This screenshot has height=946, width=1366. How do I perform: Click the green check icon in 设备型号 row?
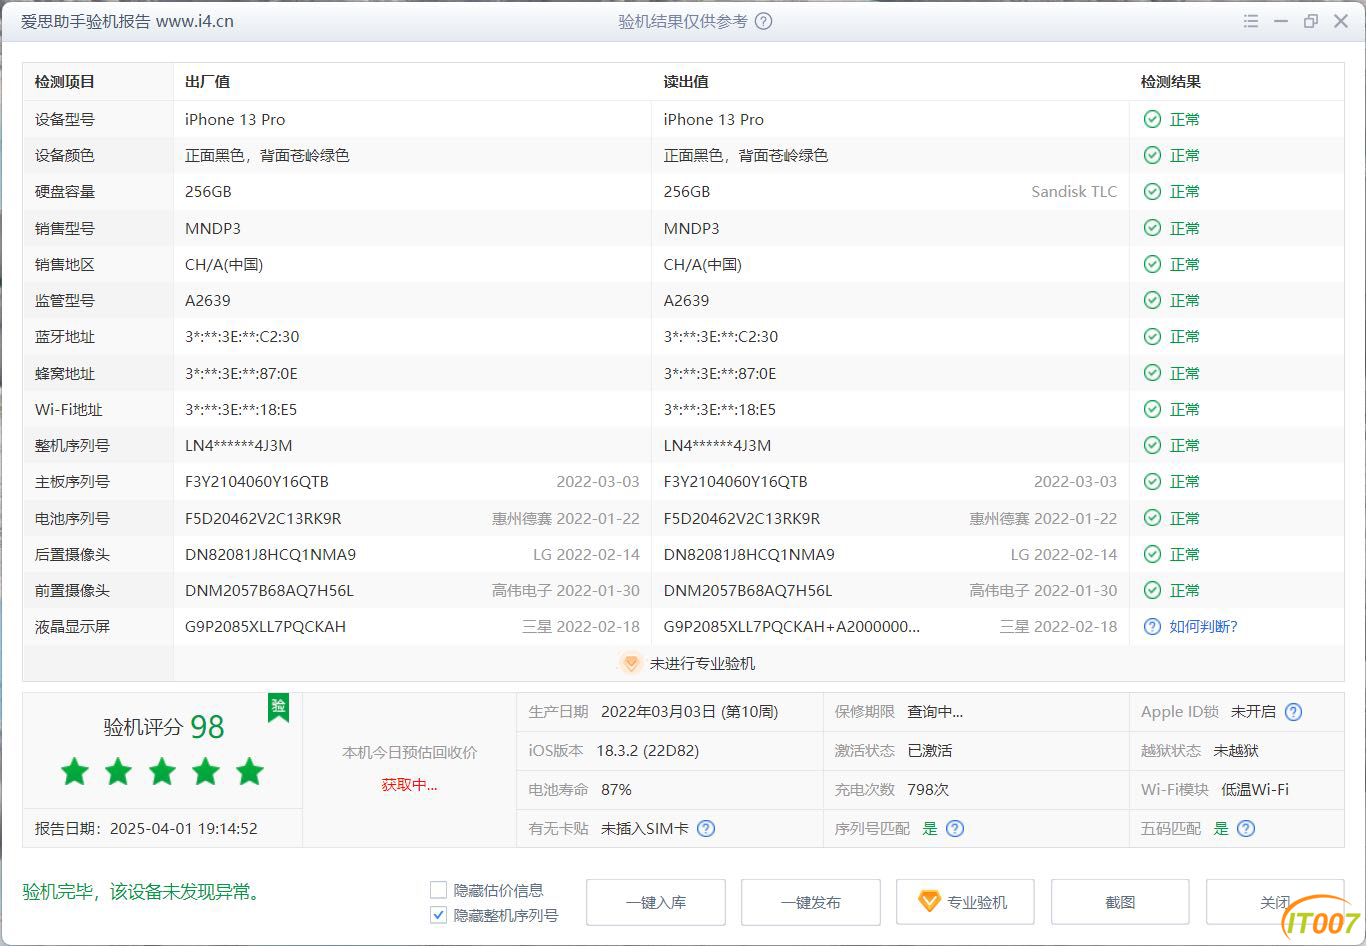(1152, 119)
